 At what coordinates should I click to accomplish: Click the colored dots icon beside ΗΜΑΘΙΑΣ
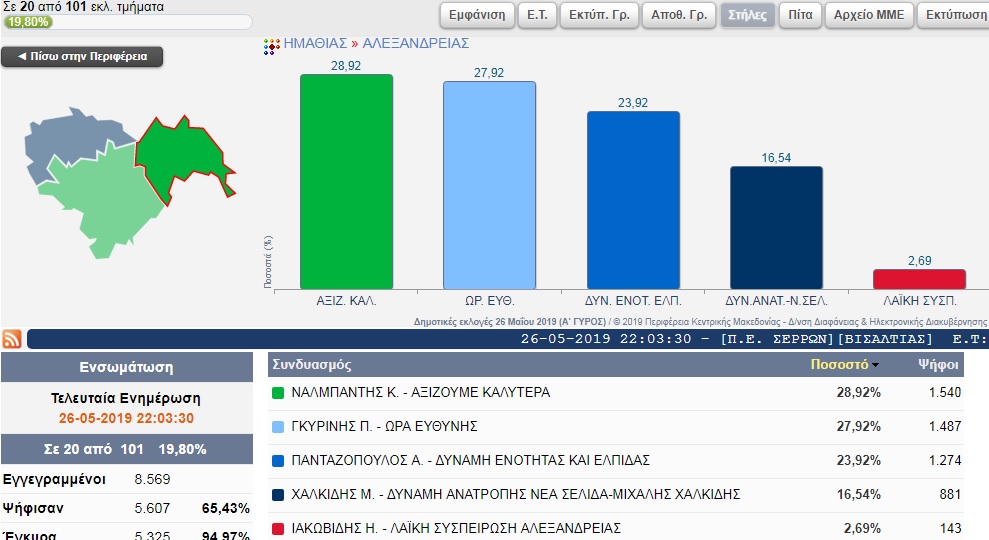coord(271,45)
